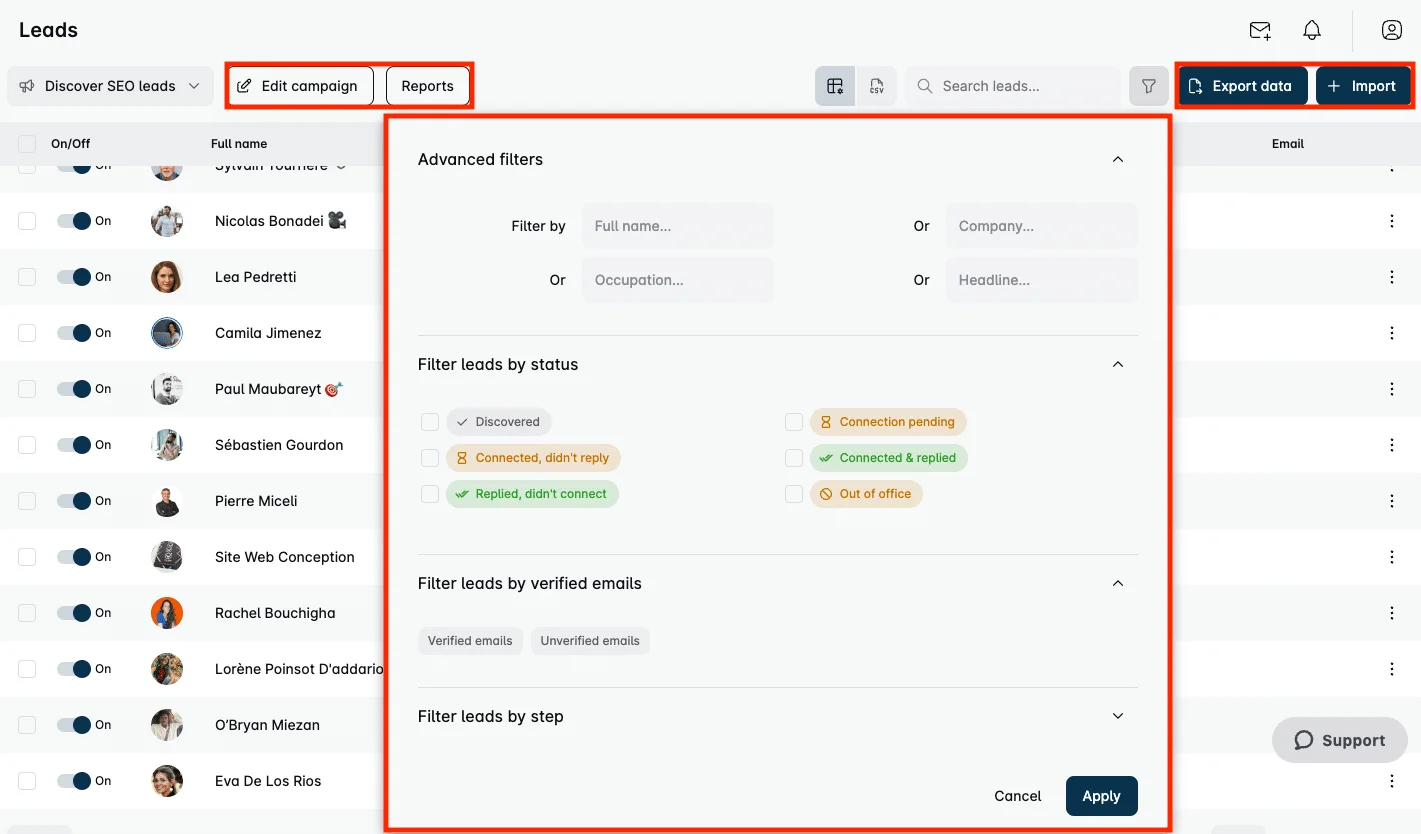Expand Filter leads by step section
This screenshot has width=1421, height=834.
[x=1118, y=716]
